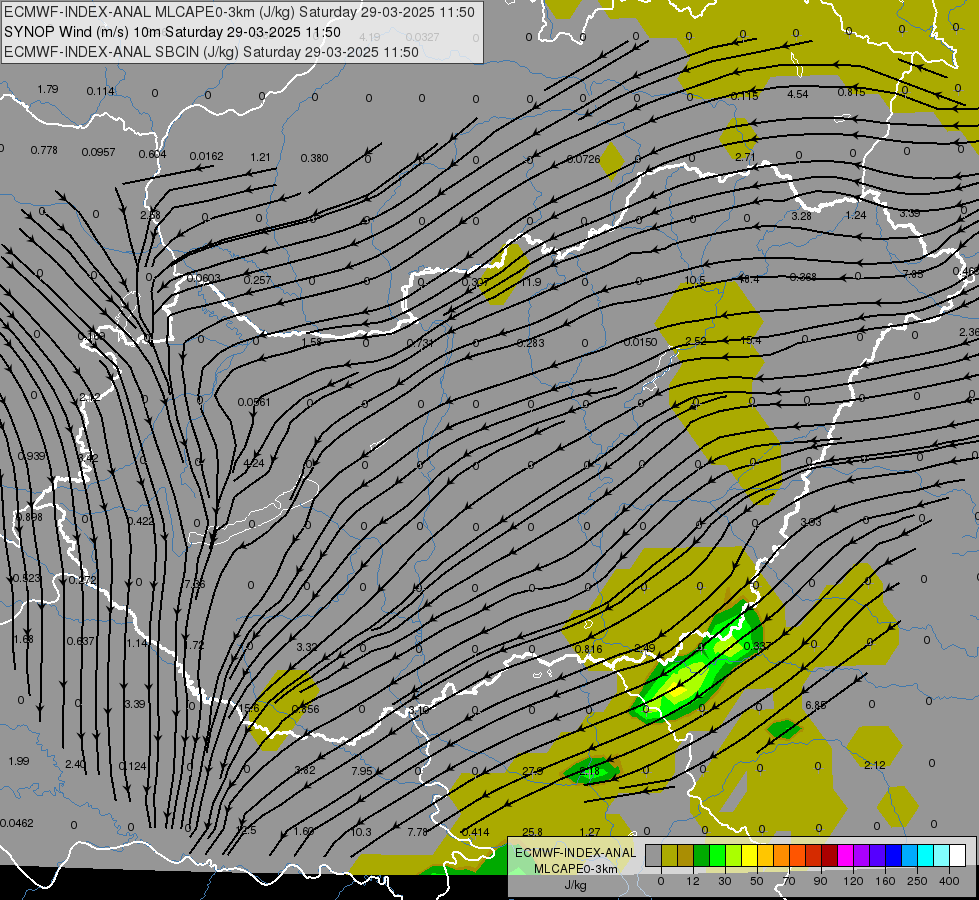Click the map value 10.5
This screenshot has height=900, width=979.
point(695,280)
